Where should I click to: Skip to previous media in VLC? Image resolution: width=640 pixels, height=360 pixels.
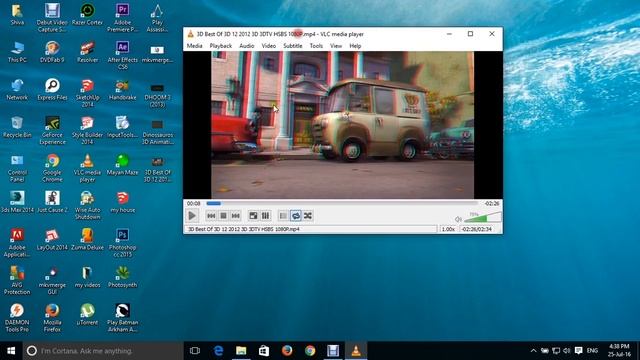coord(211,216)
